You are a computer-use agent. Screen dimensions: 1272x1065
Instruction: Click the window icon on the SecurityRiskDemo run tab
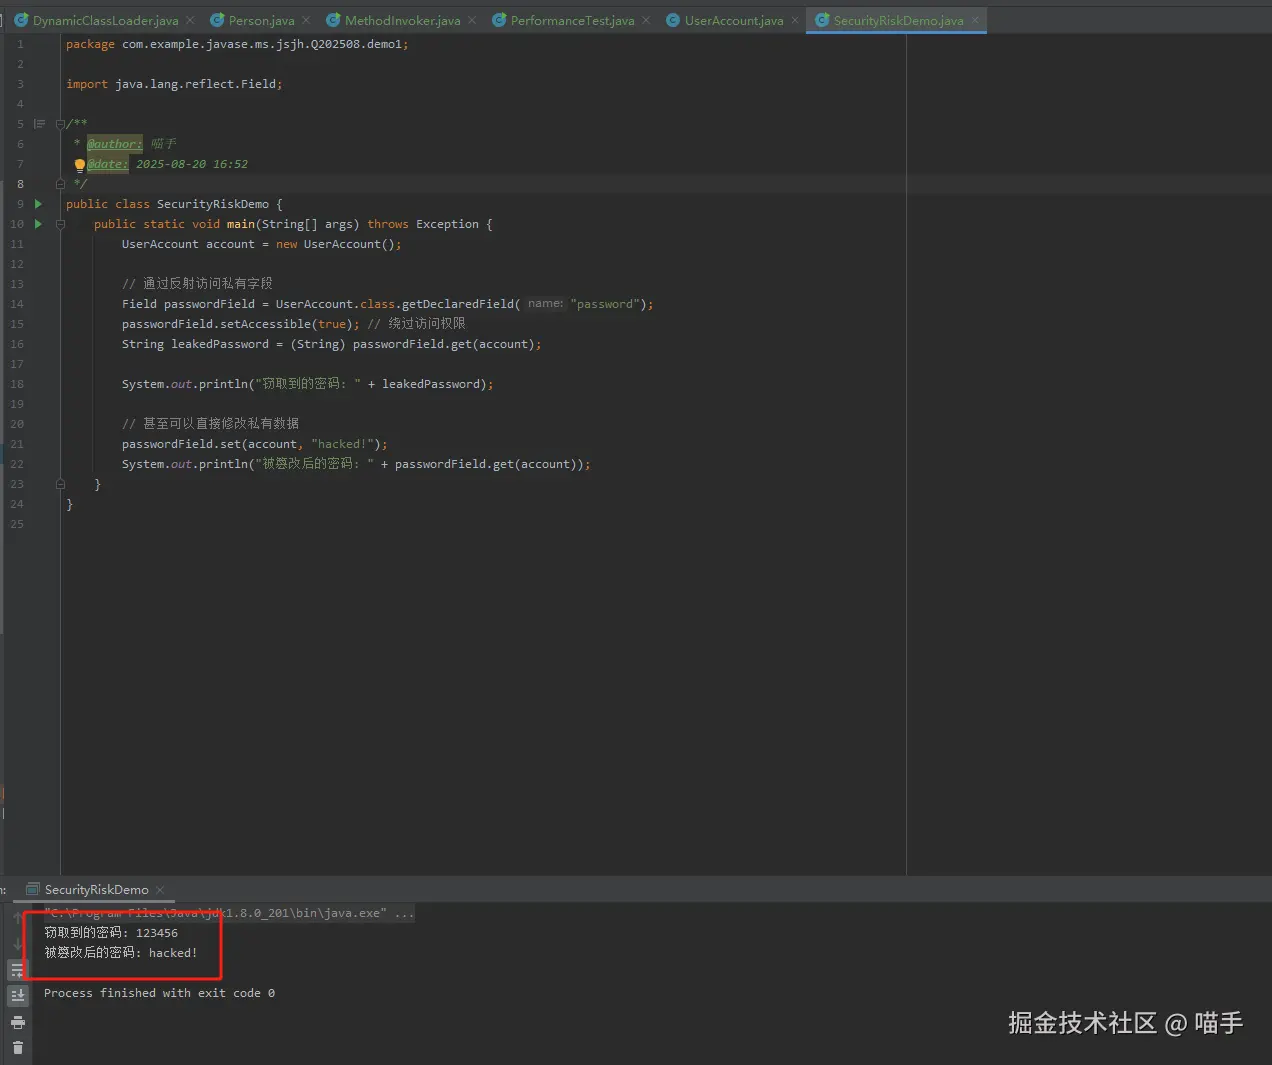[x=32, y=889]
